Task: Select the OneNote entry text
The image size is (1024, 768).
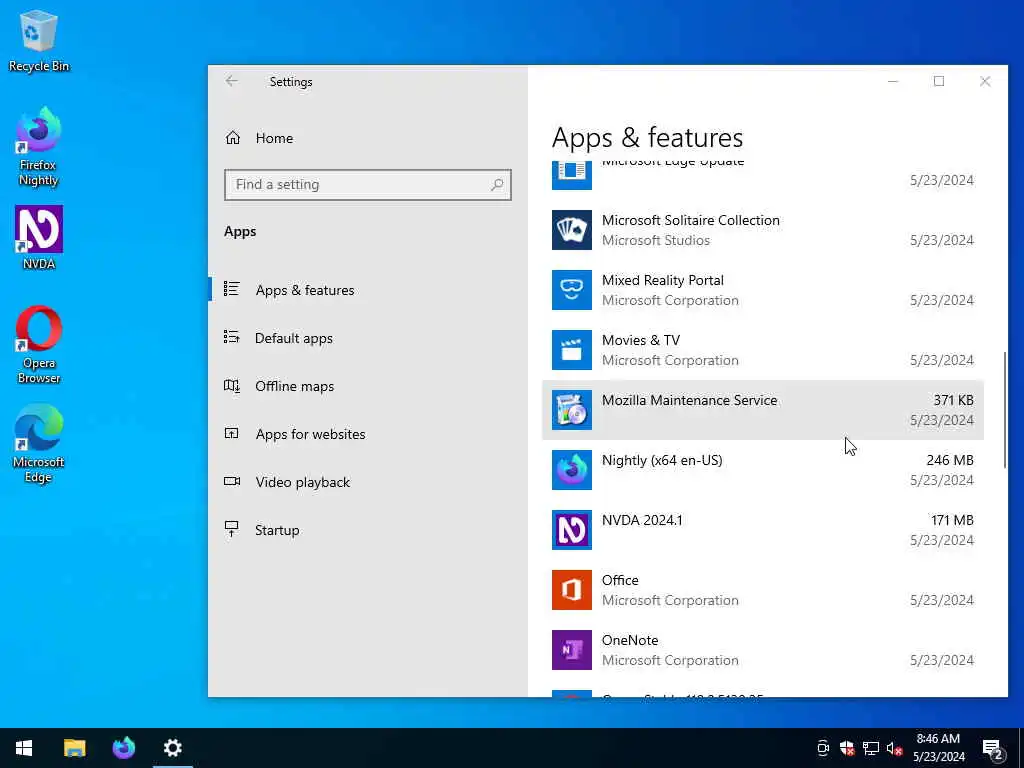Action: coord(630,641)
